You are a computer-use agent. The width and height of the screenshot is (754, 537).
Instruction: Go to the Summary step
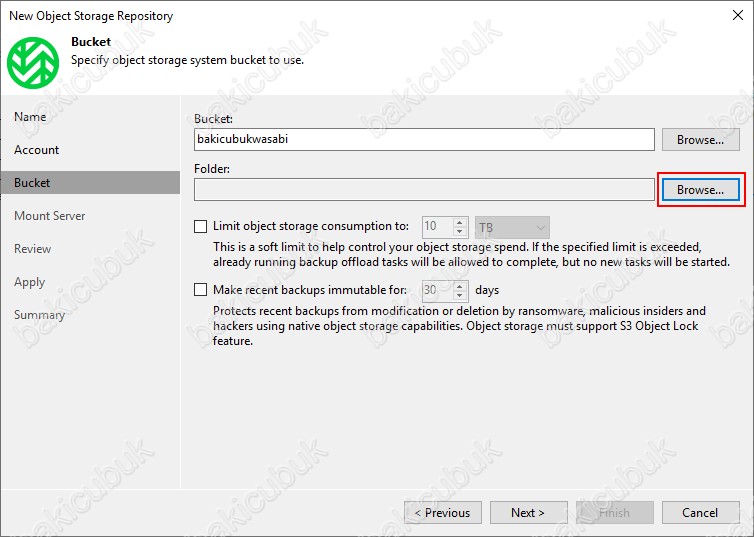point(39,315)
